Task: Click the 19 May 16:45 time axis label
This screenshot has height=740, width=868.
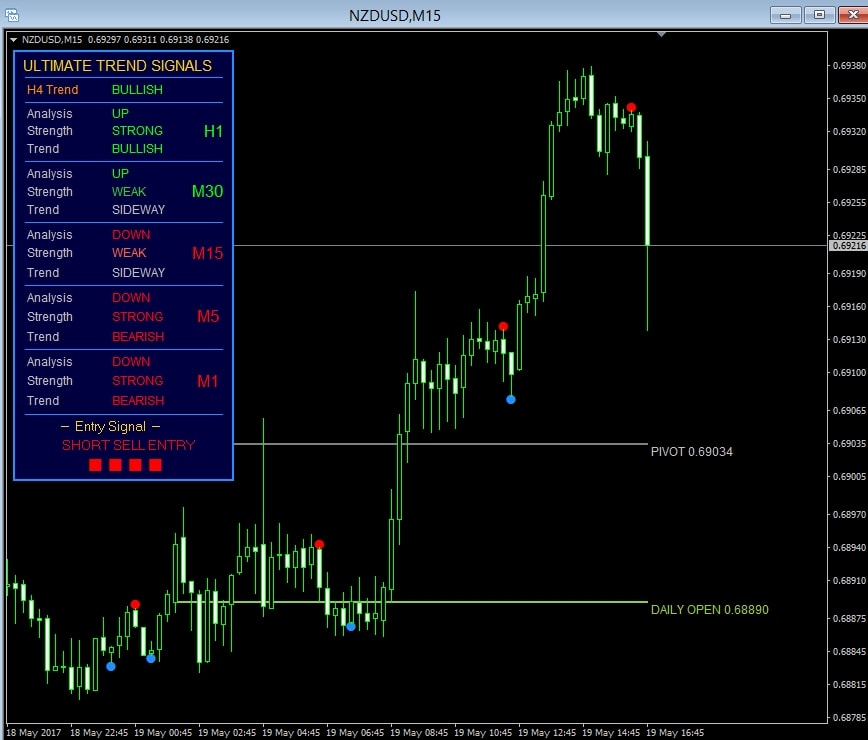Action: click(x=675, y=733)
